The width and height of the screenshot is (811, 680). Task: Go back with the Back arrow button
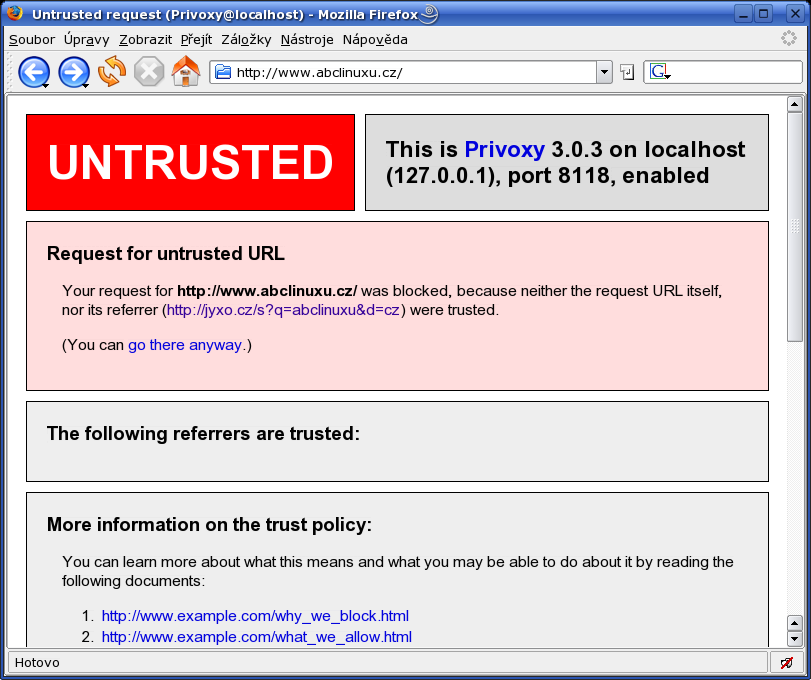[x=33, y=72]
